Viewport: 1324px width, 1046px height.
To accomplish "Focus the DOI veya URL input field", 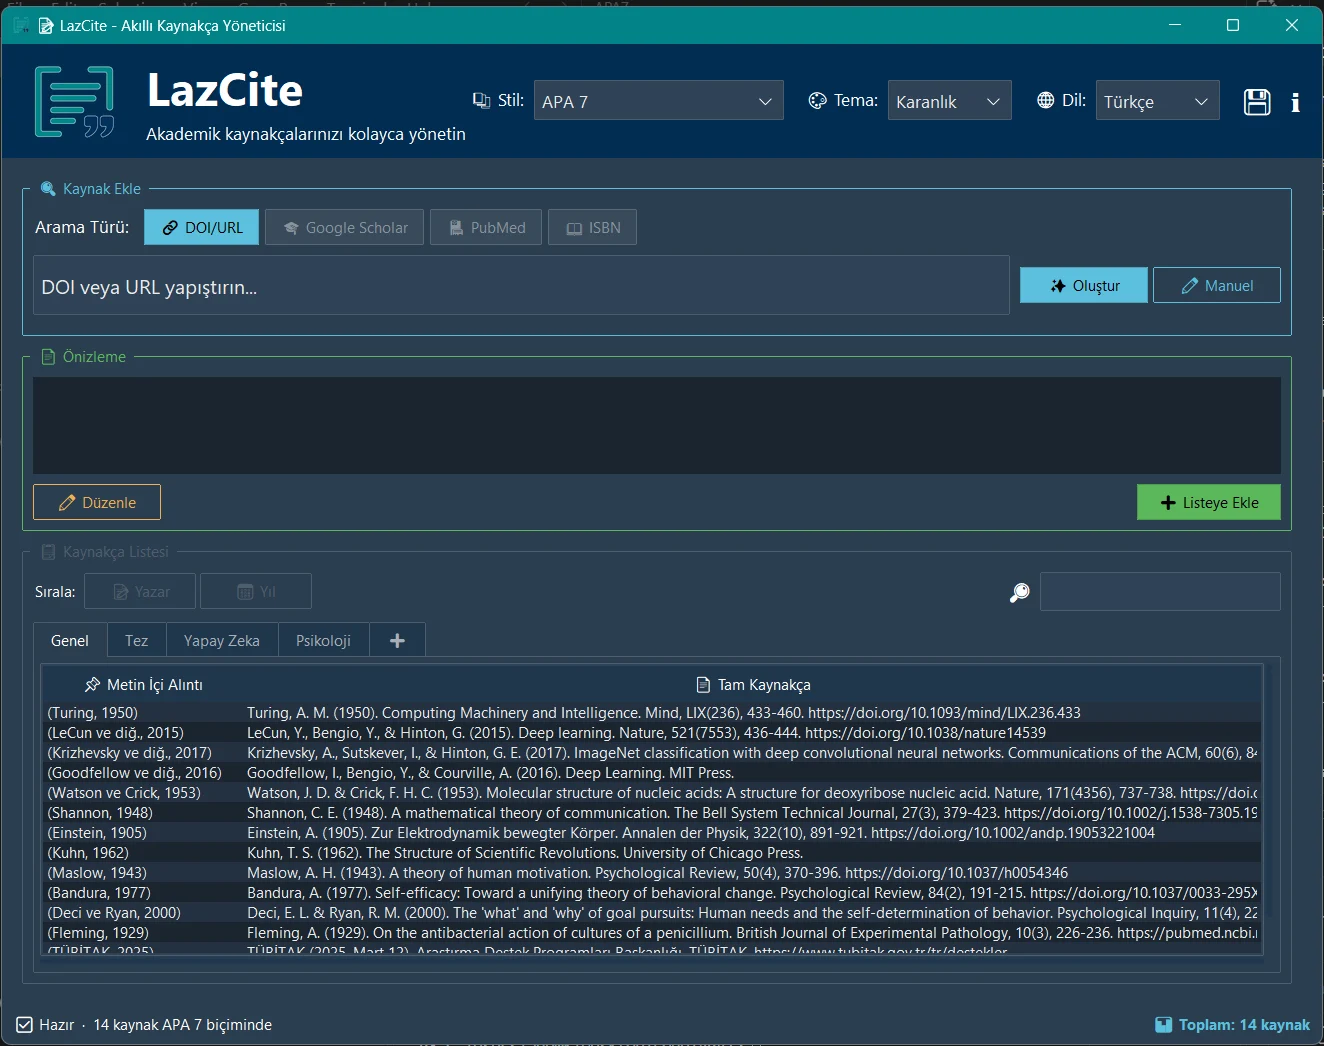I will point(521,285).
